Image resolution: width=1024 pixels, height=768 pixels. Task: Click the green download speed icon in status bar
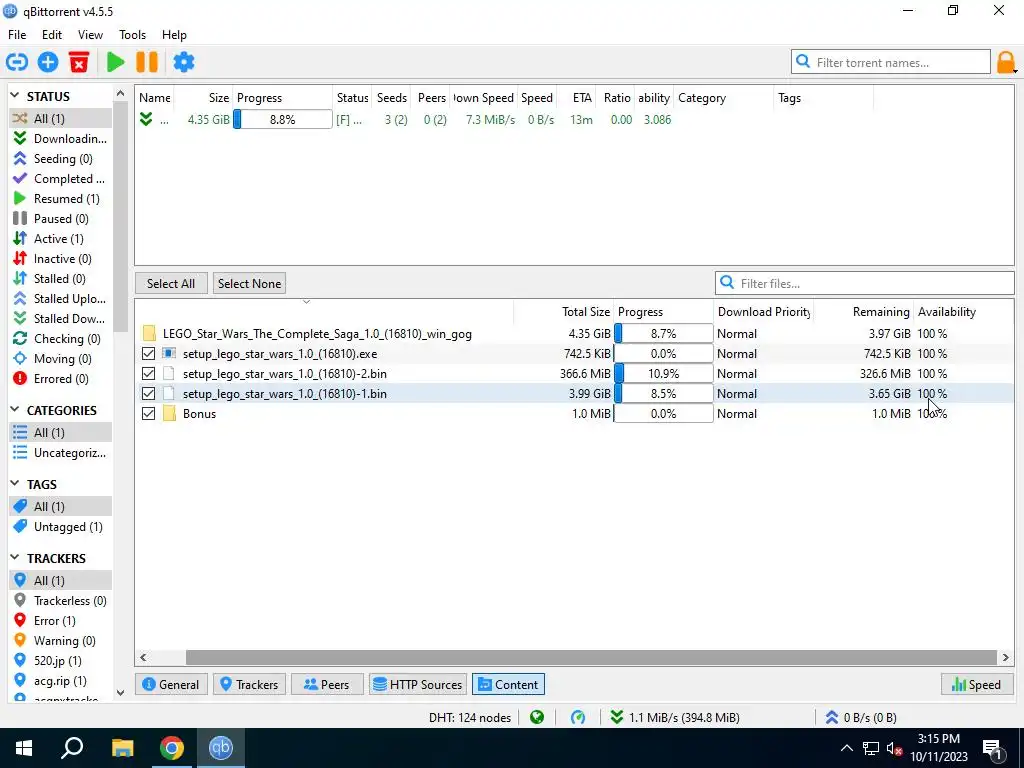616,717
